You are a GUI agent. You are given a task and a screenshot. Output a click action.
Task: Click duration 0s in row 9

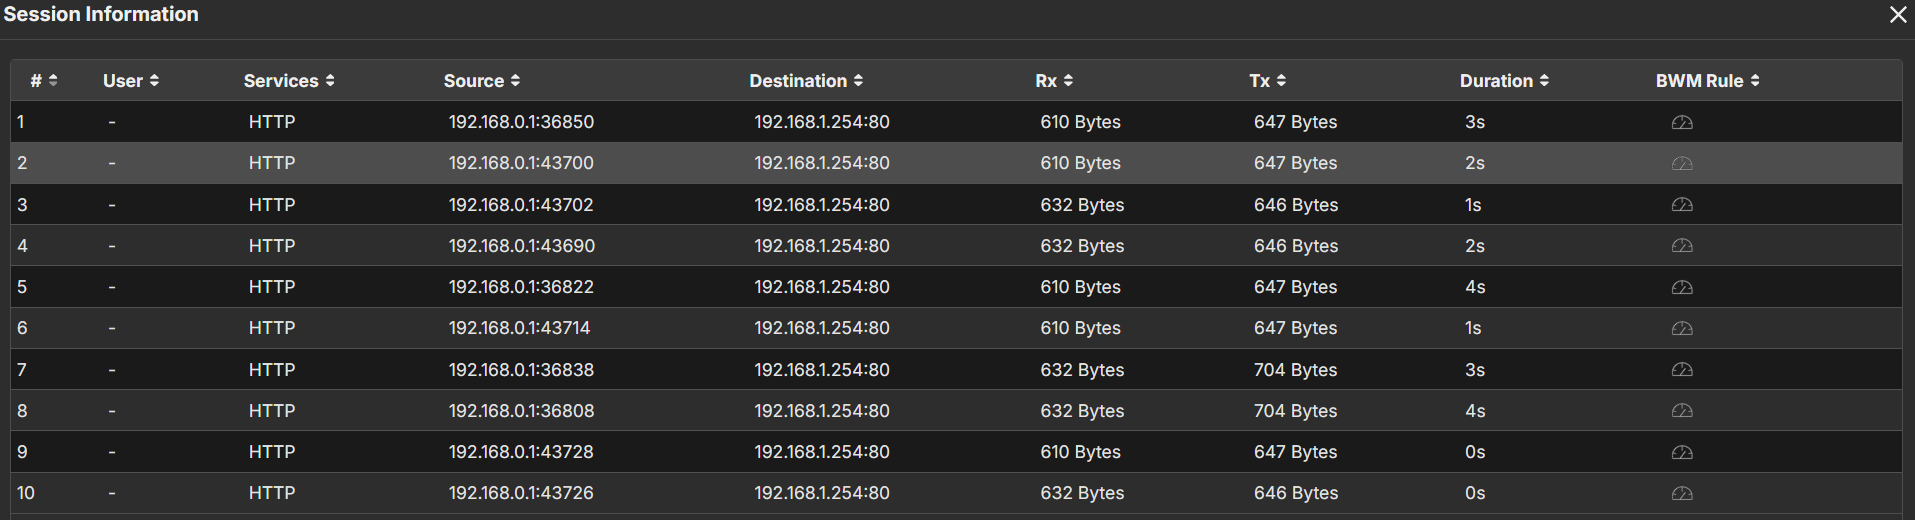(x=1475, y=452)
